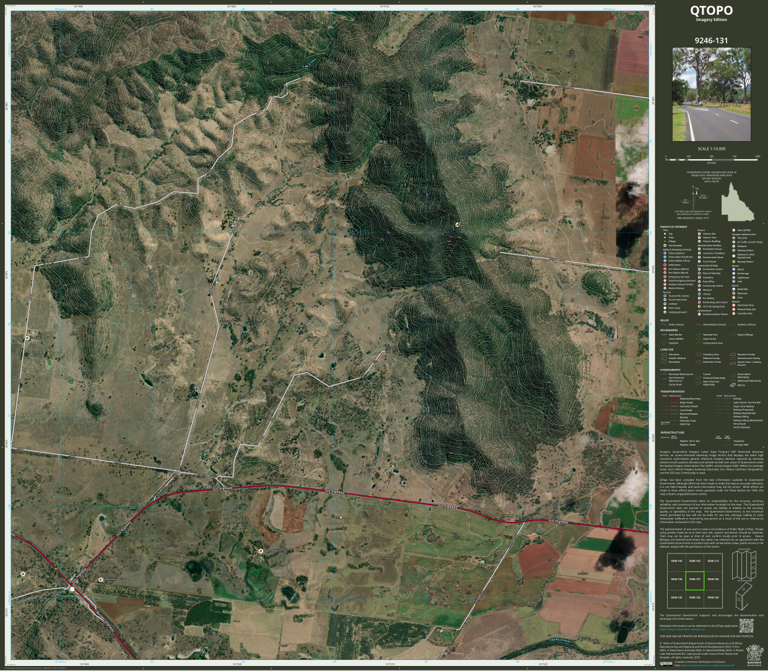The height and width of the screenshot is (671, 768).
Task: Click the Cemetery legend icon
Action: point(699,277)
